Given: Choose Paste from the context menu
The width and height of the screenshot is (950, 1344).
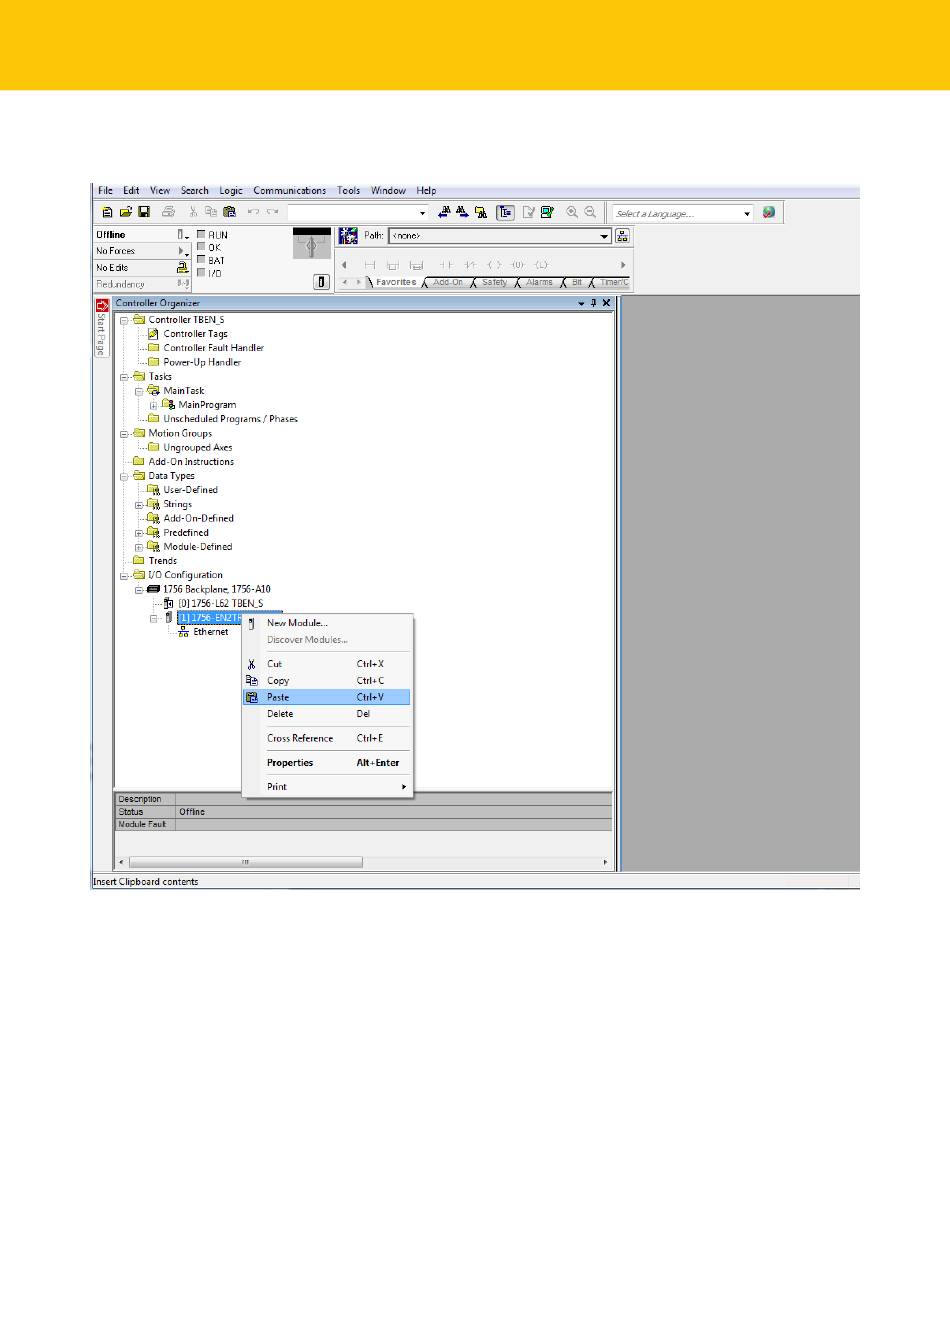Looking at the screenshot, I should coord(326,697).
